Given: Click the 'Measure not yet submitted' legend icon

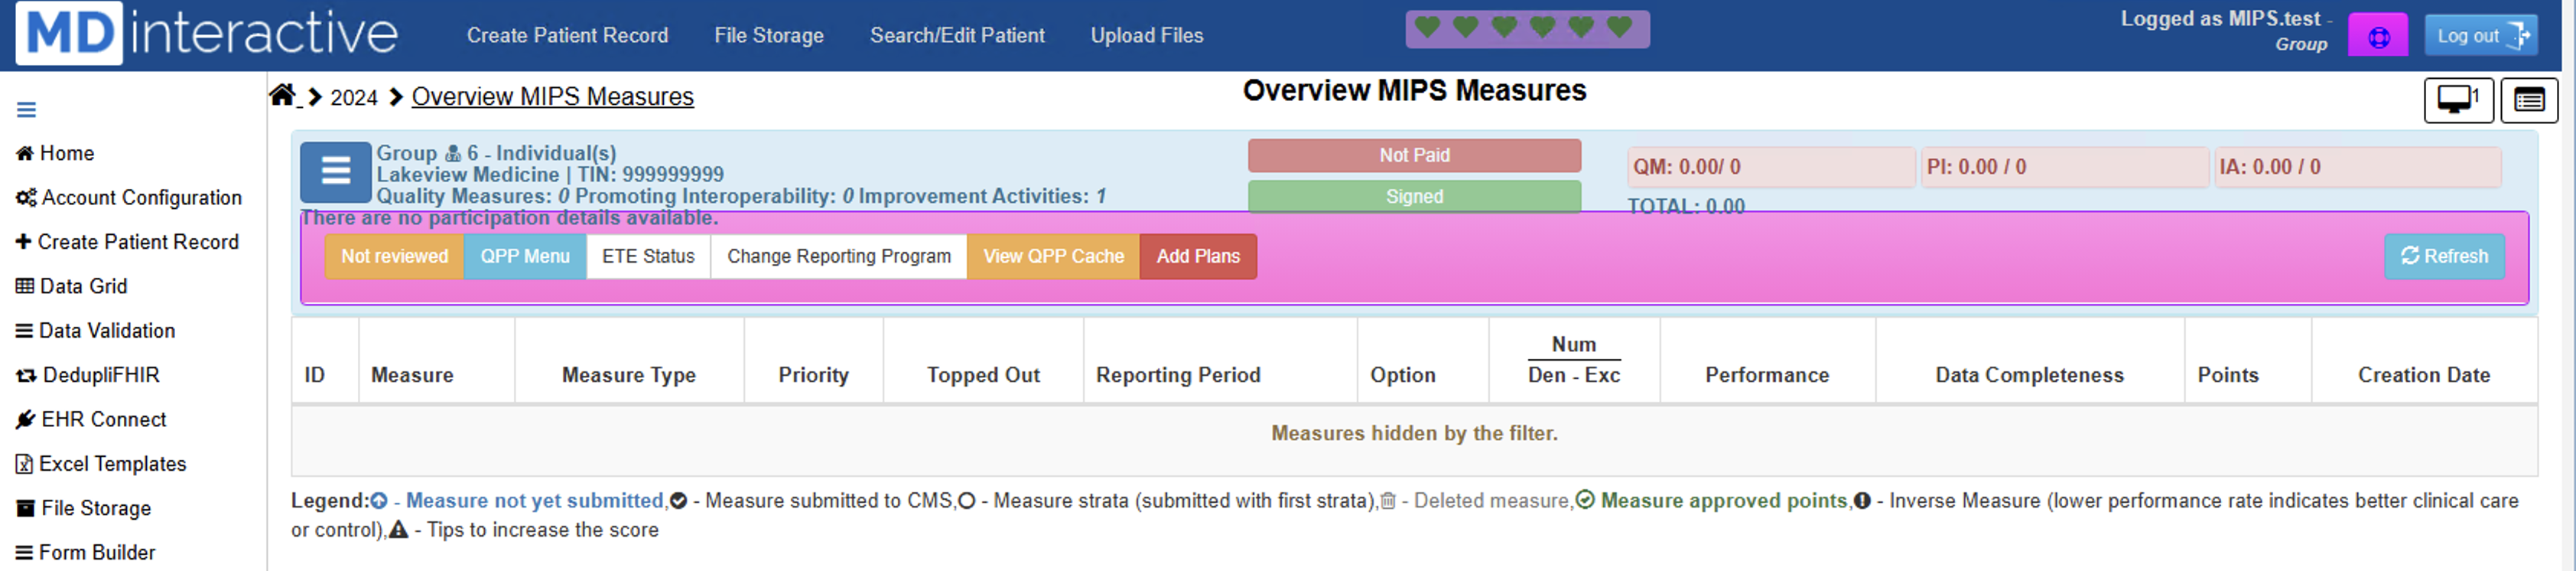Looking at the screenshot, I should (x=379, y=501).
